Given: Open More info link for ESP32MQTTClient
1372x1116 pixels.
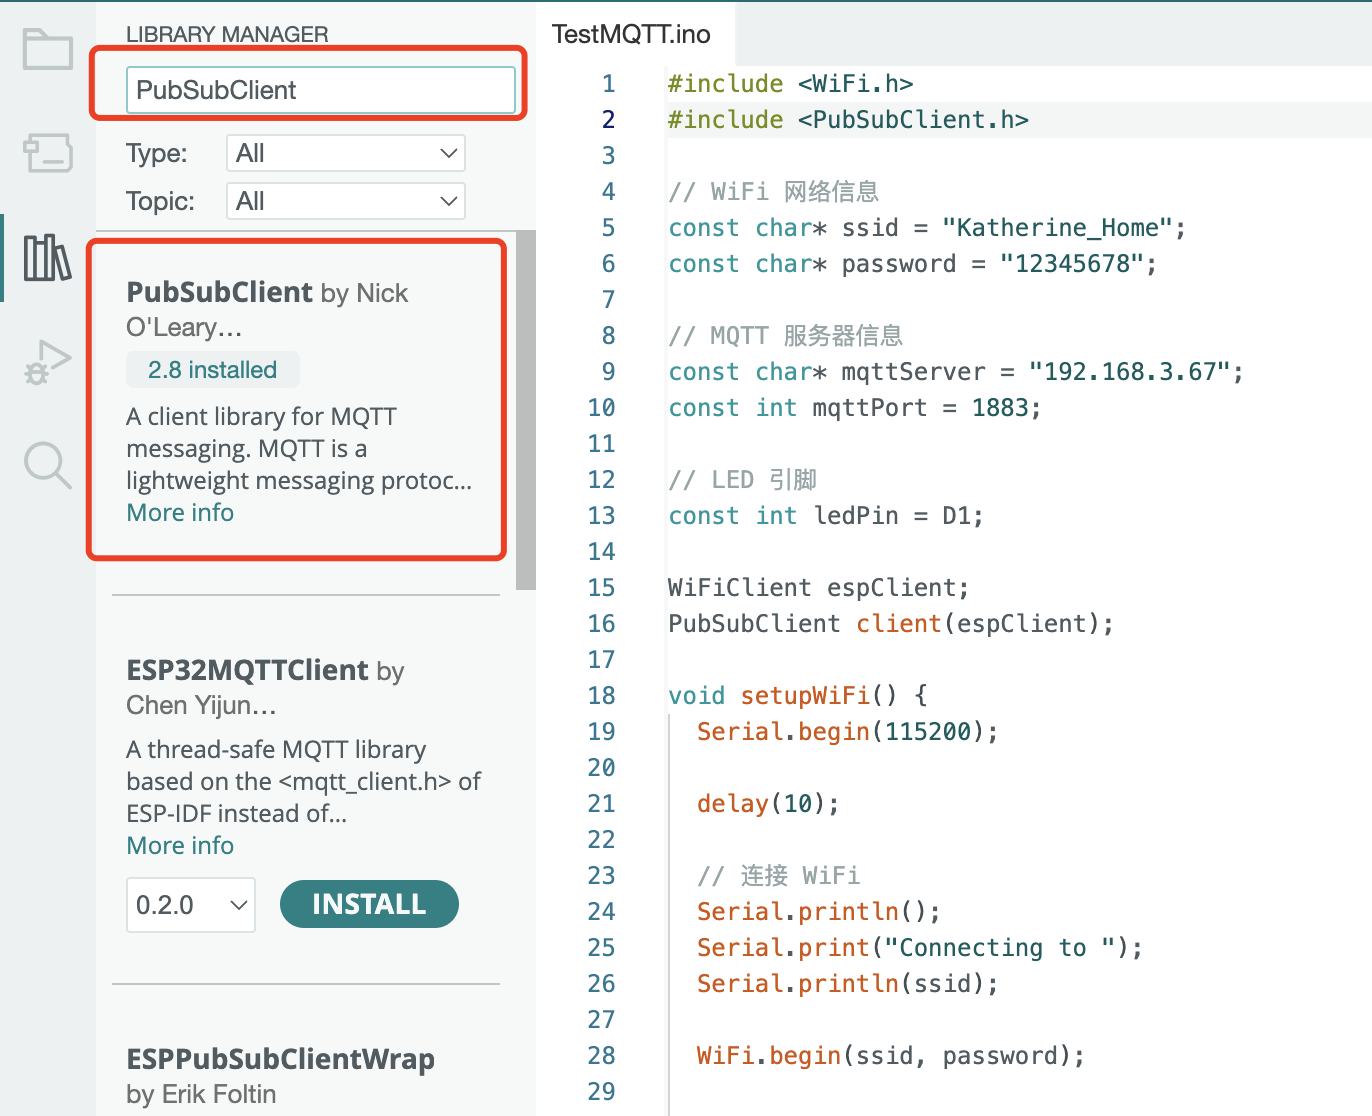Looking at the screenshot, I should [180, 845].
